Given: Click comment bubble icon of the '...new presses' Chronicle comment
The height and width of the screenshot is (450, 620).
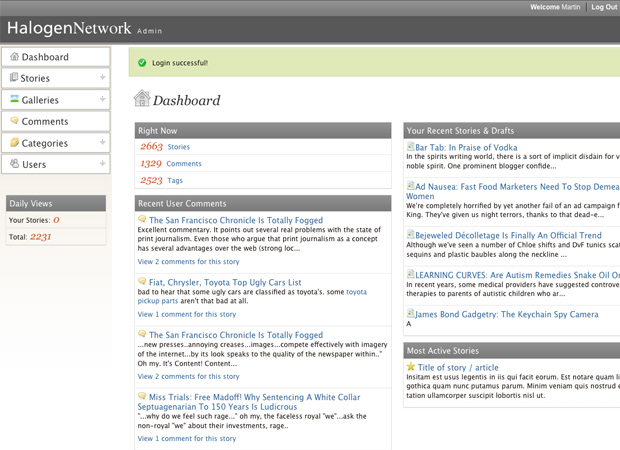Looking at the screenshot, I should [142, 333].
